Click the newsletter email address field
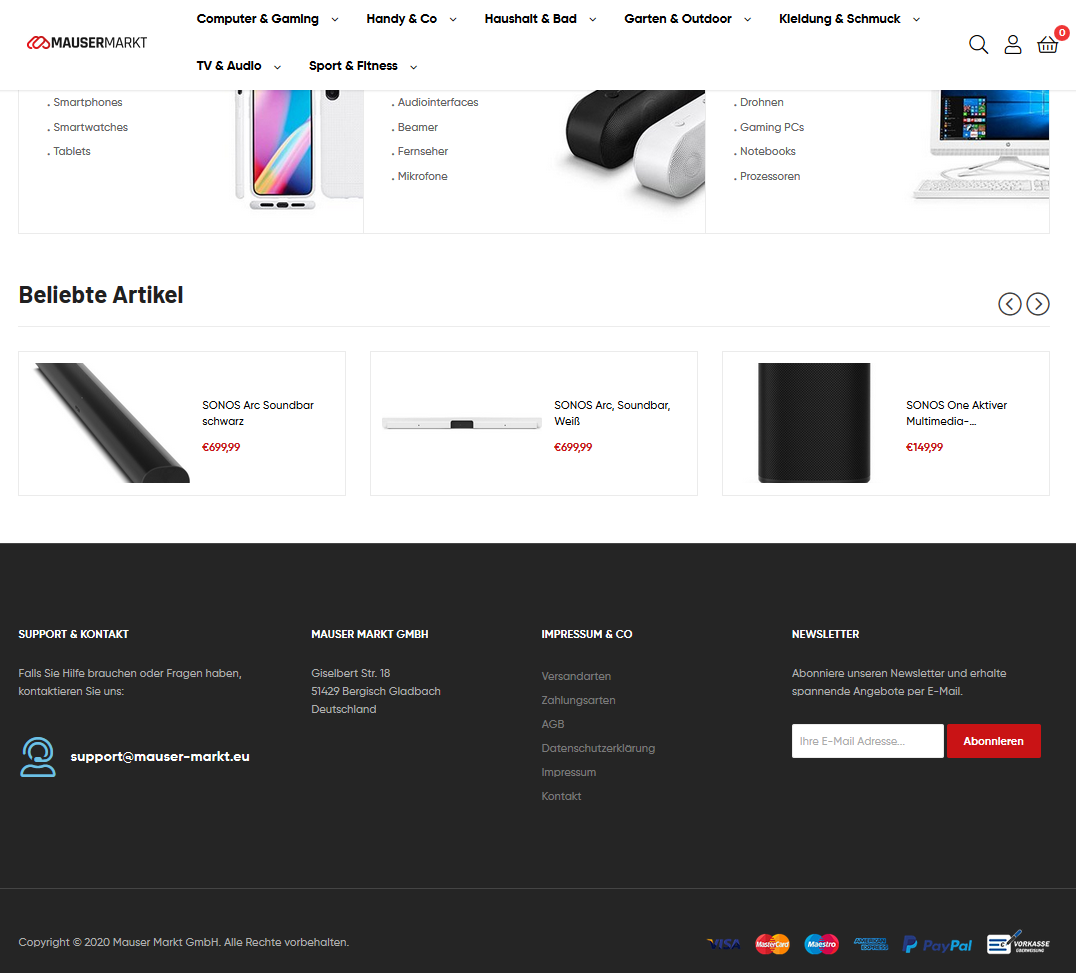Viewport: 1076px width, 973px height. point(867,741)
